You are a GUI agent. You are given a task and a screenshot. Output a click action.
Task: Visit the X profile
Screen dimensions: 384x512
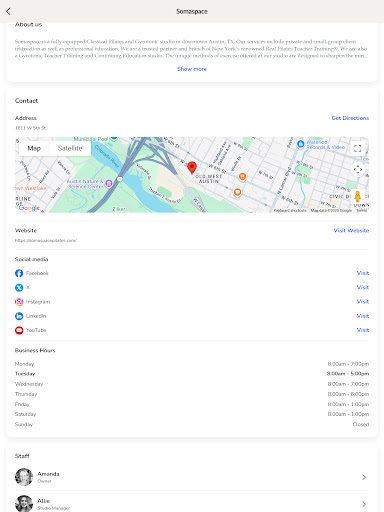click(x=363, y=287)
